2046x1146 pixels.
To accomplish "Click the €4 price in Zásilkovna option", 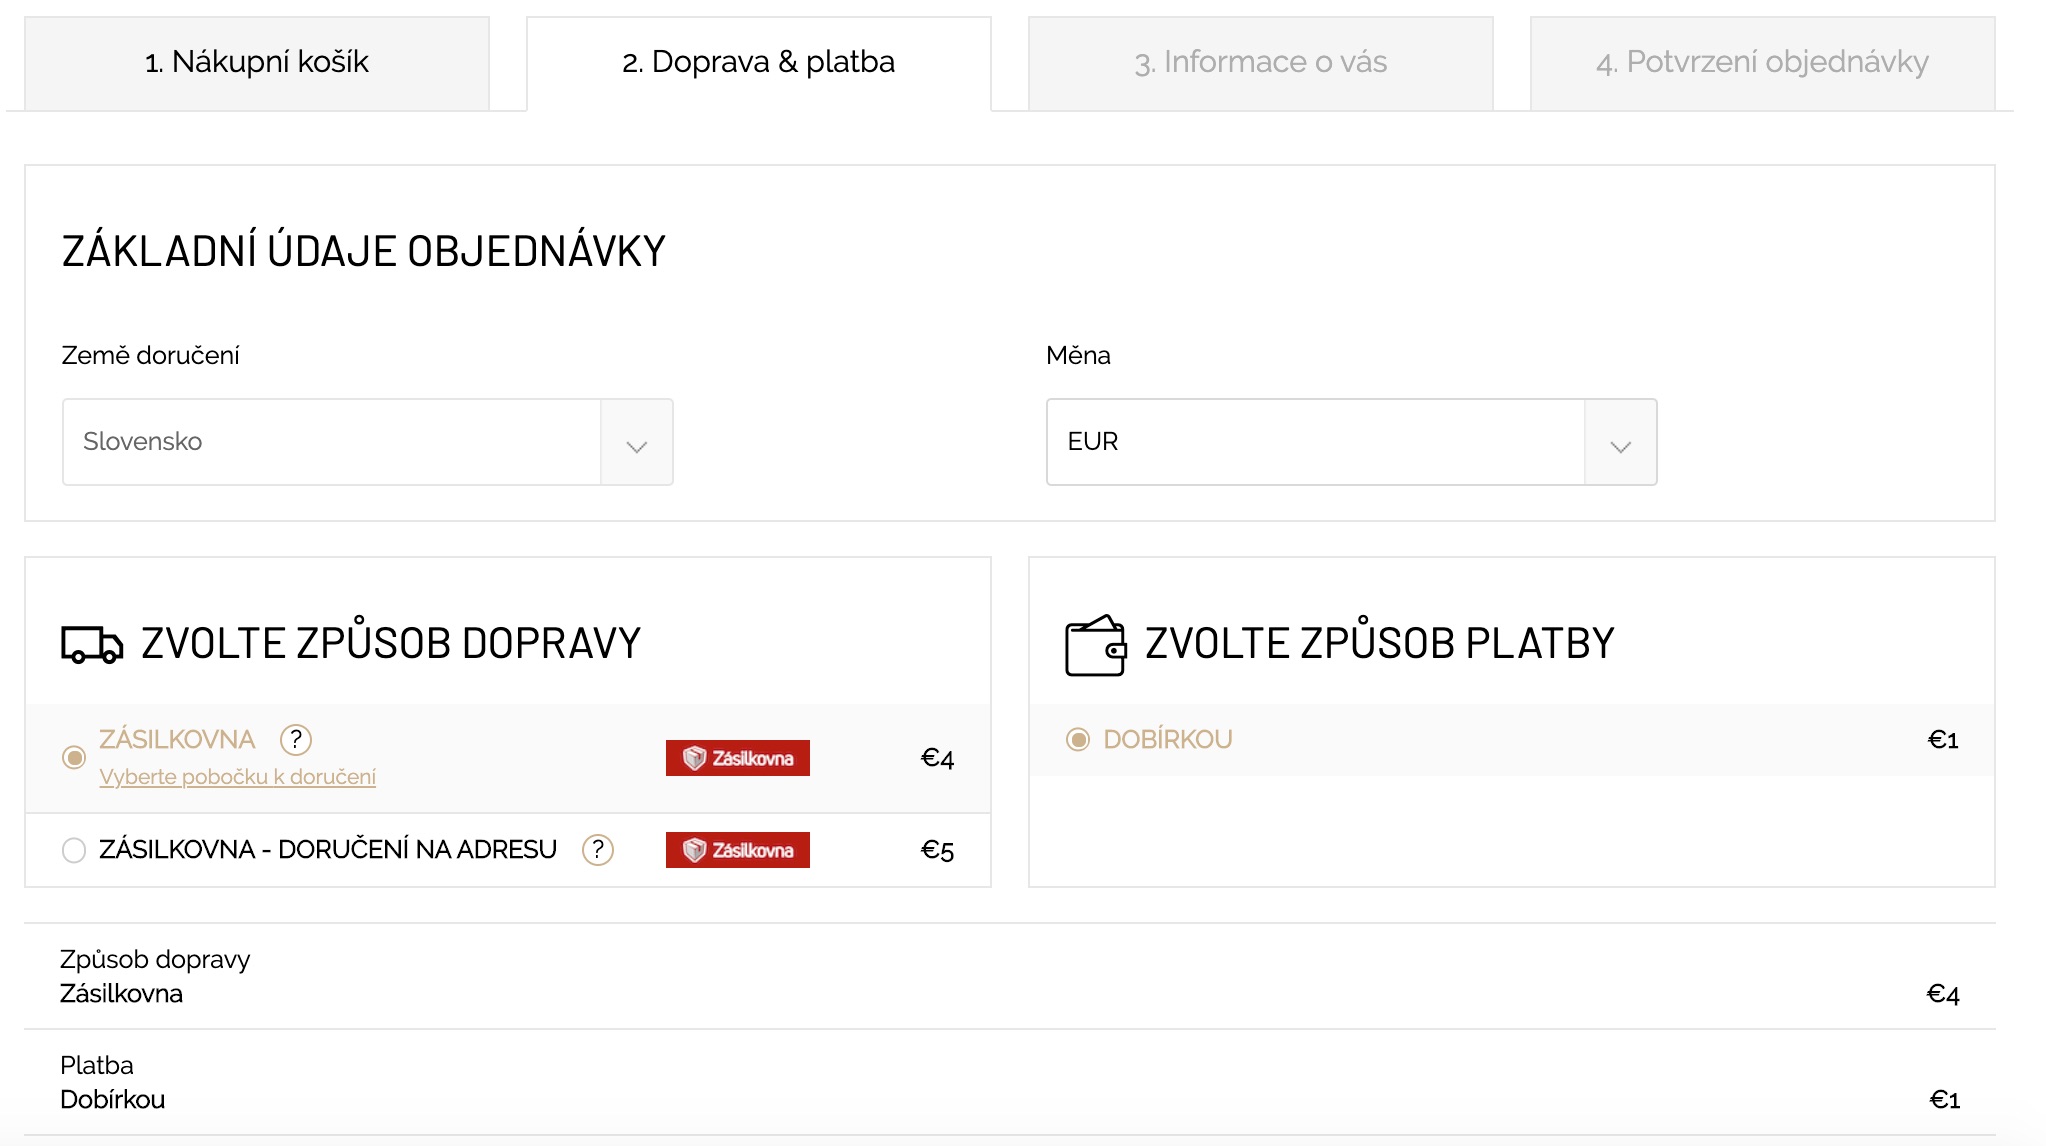I will pyautogui.click(x=937, y=759).
